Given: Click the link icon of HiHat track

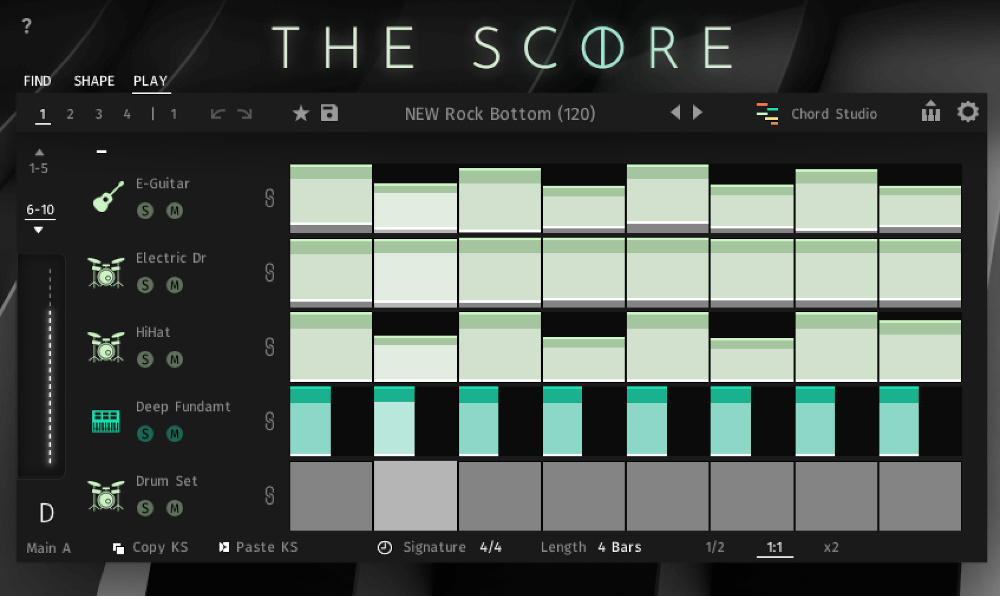Looking at the screenshot, I should (x=270, y=346).
